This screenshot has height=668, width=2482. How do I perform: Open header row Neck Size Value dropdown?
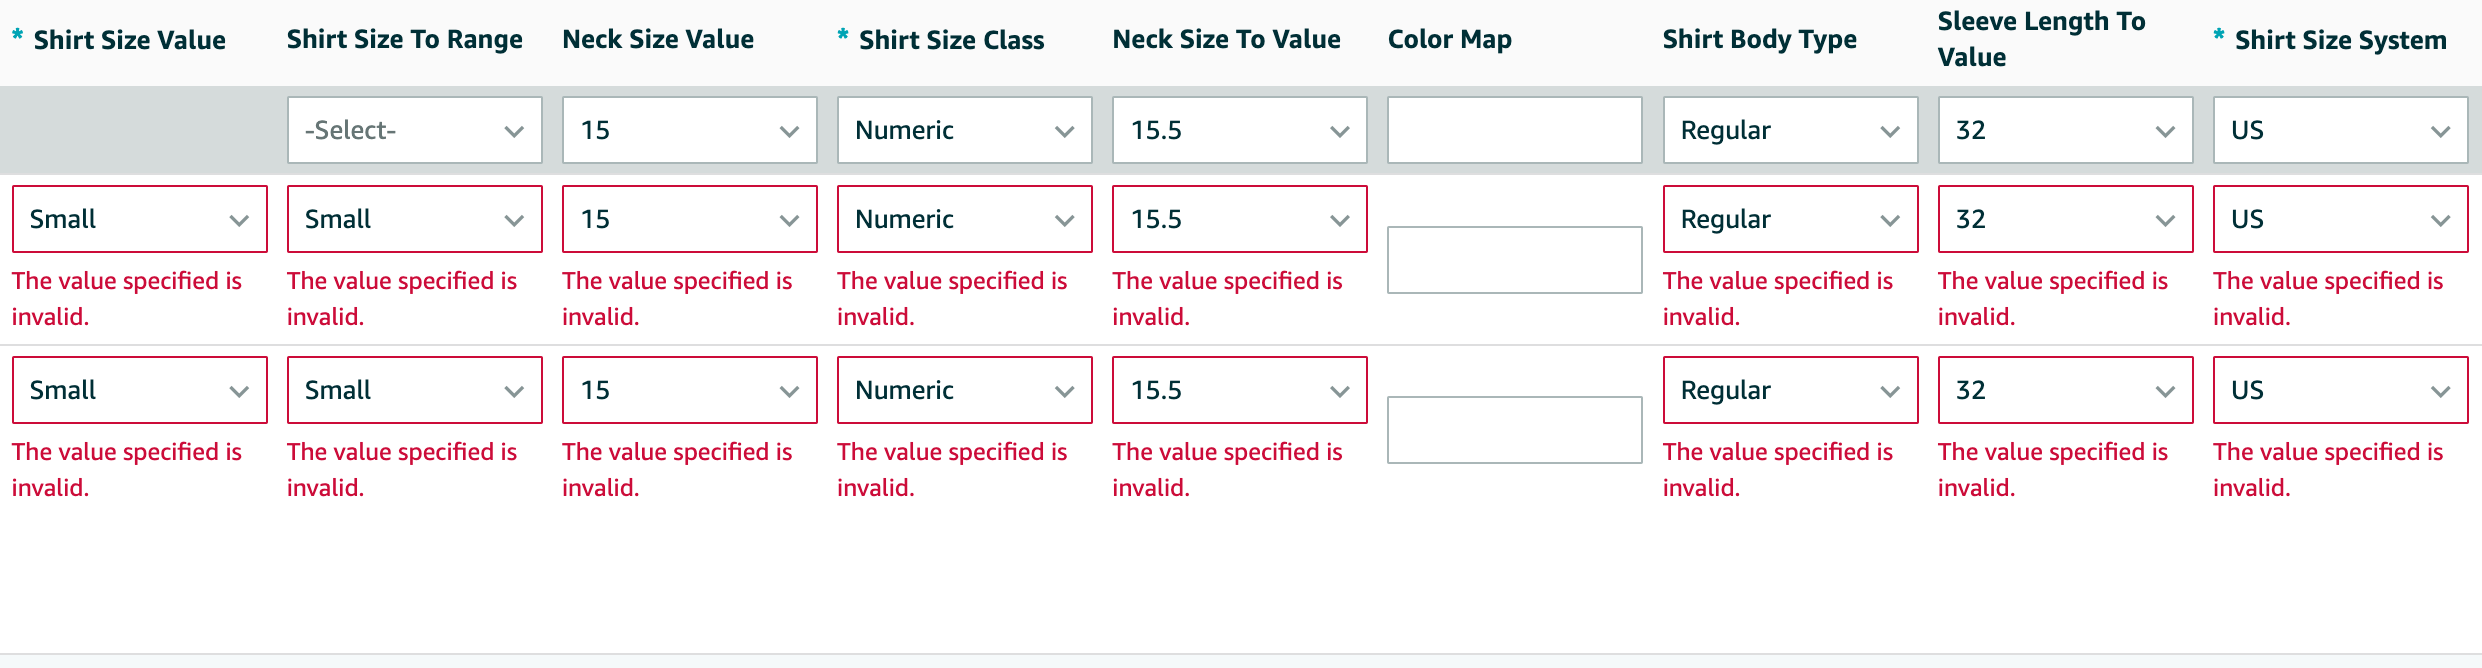click(689, 130)
